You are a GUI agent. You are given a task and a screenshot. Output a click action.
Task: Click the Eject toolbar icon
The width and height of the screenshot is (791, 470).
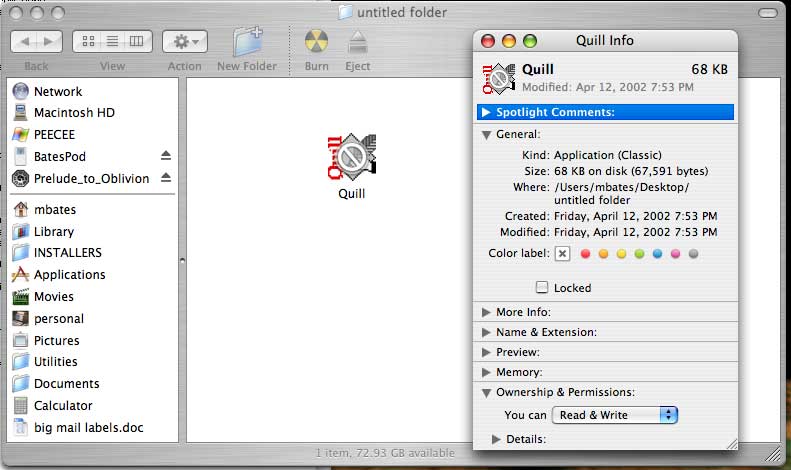[x=358, y=43]
